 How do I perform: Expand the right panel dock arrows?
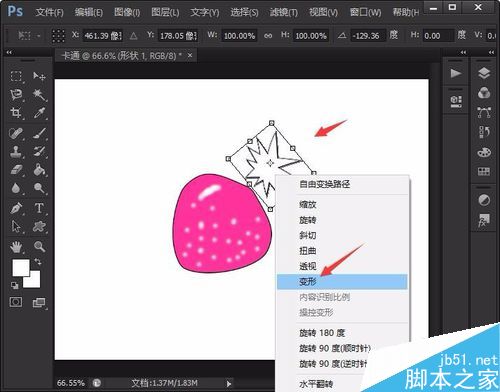(491, 52)
